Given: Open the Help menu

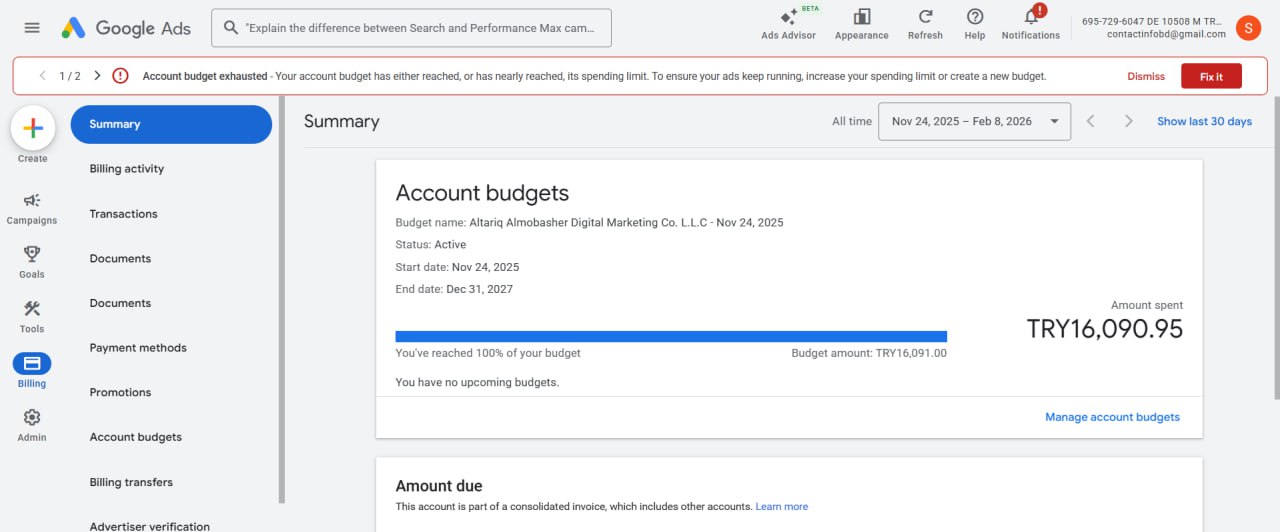Looking at the screenshot, I should point(975,24).
